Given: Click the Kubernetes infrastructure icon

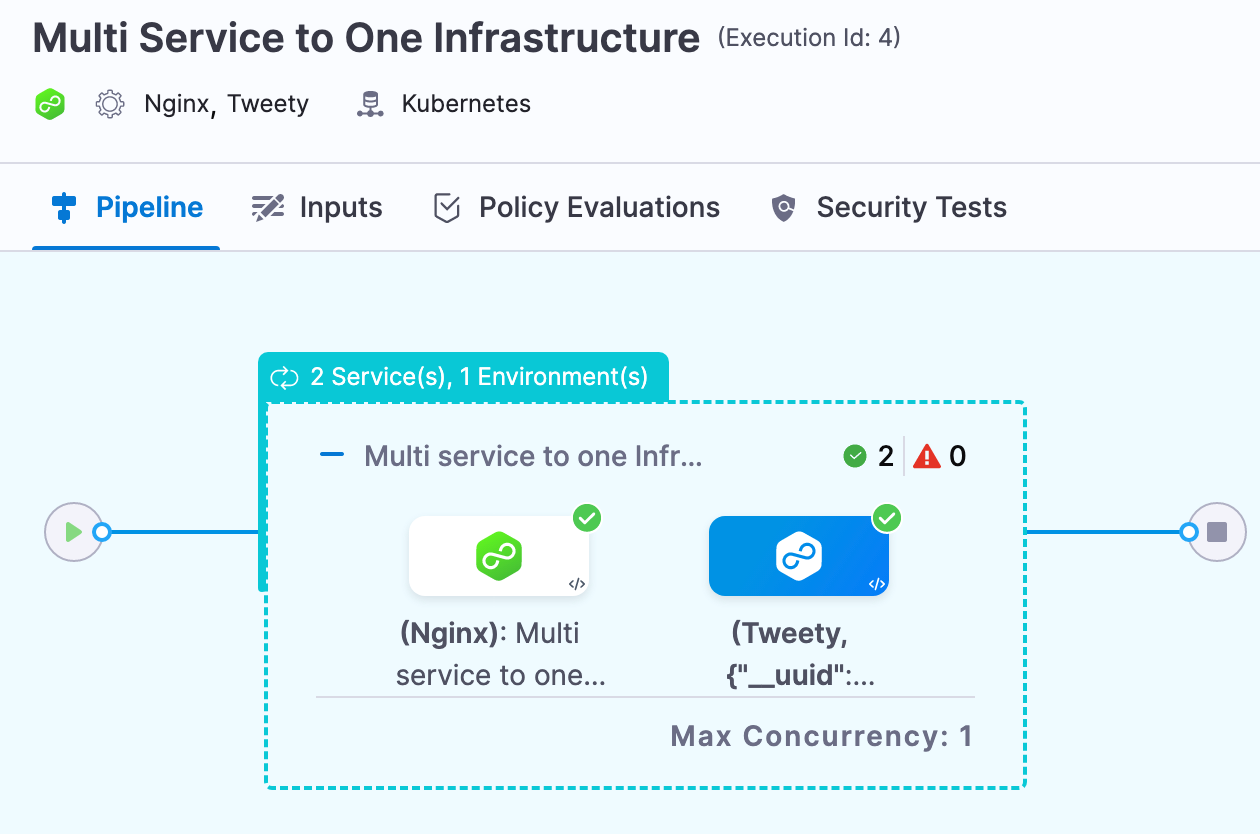Looking at the screenshot, I should 371,104.
